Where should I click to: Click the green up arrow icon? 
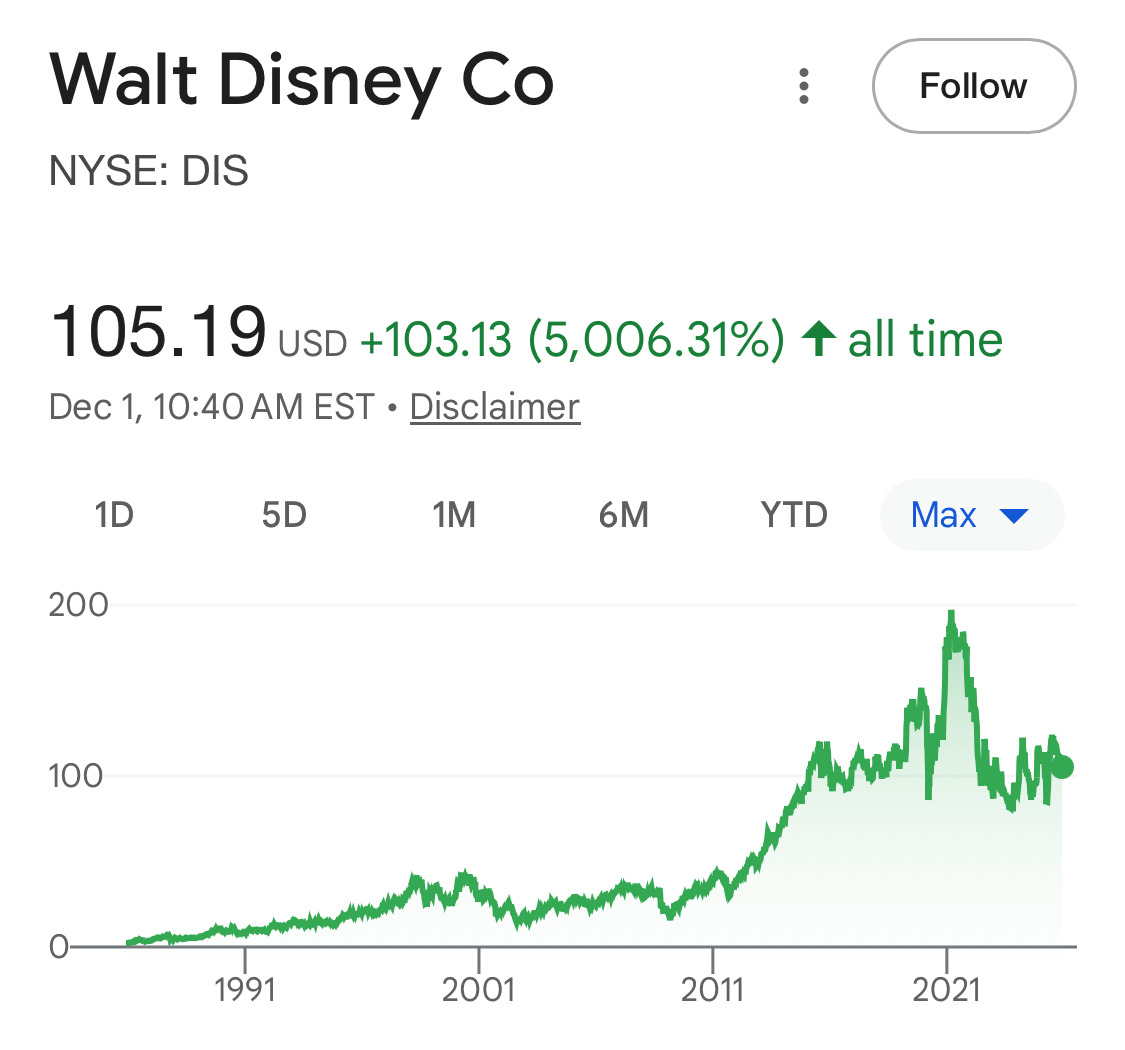(x=819, y=340)
